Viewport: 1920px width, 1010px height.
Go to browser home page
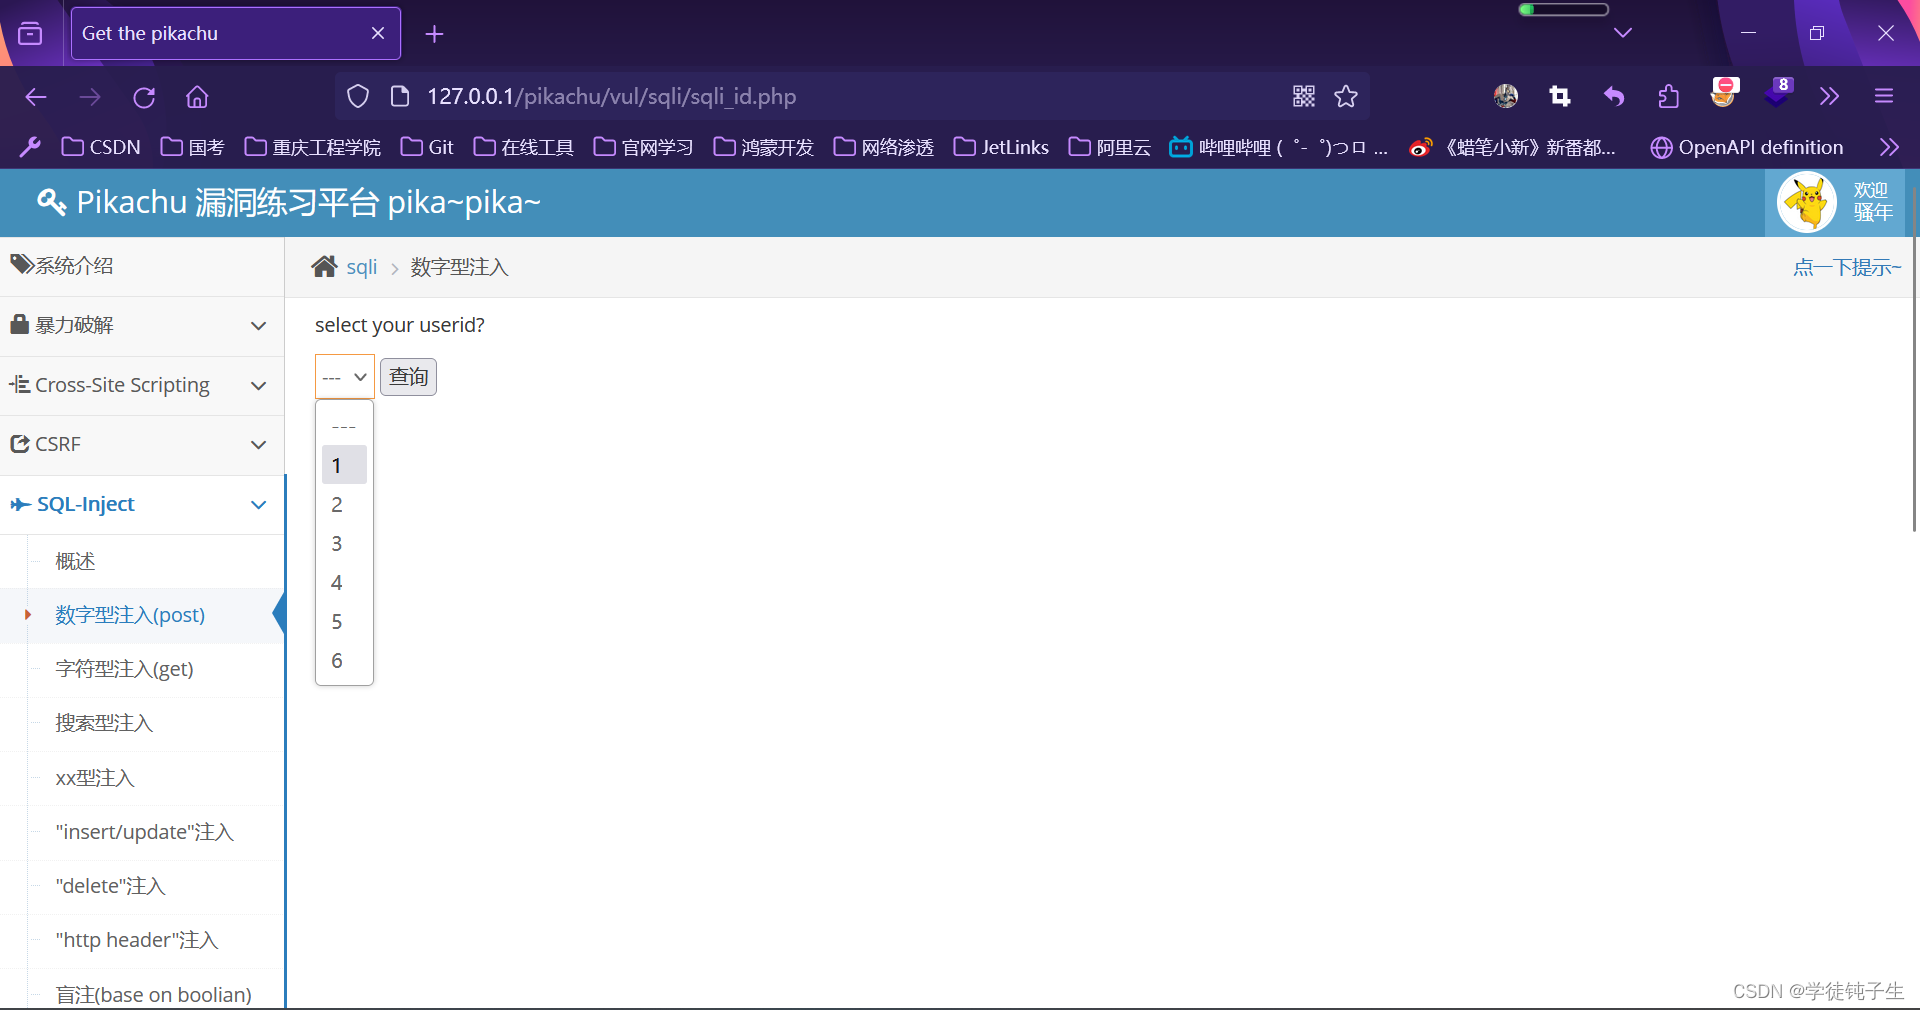(197, 97)
